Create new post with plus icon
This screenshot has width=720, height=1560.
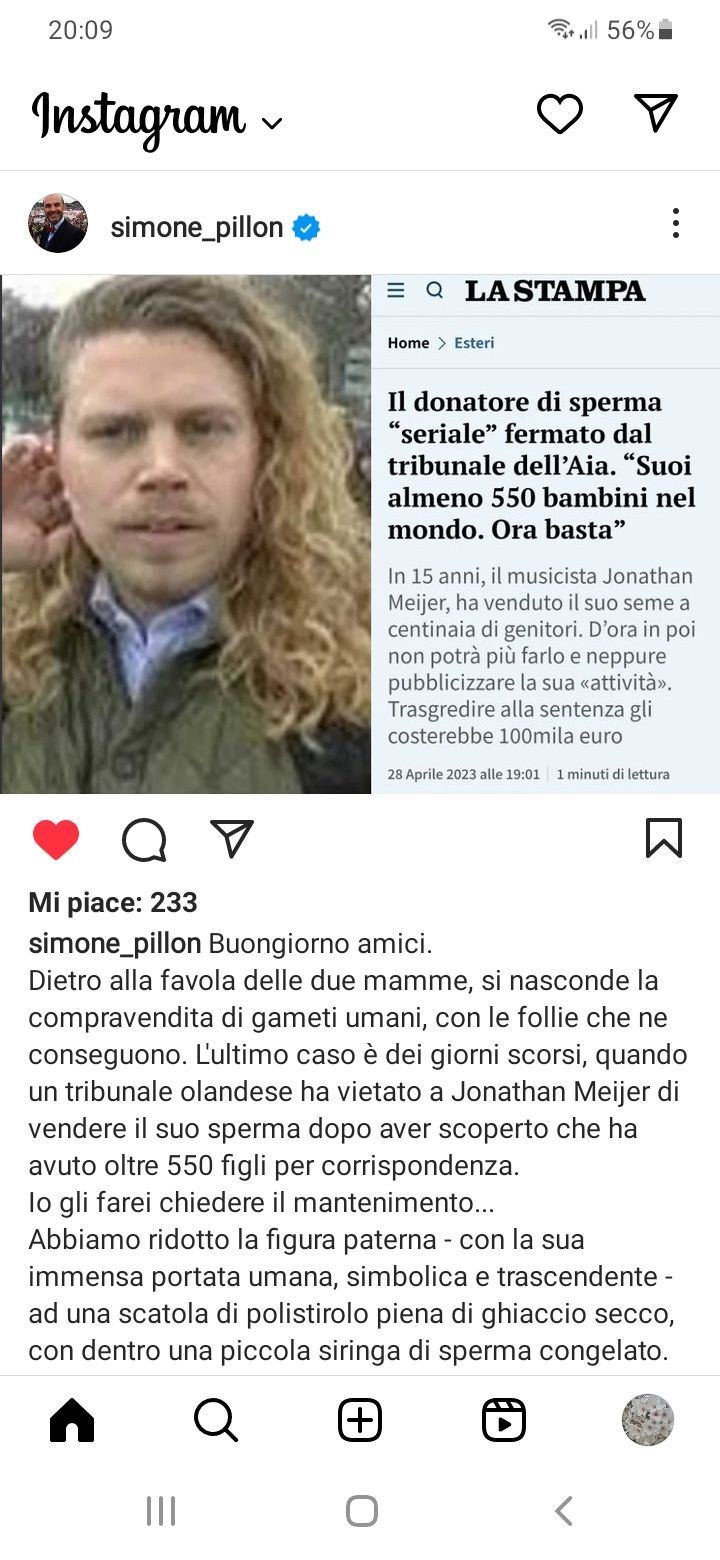pyautogui.click(x=360, y=1420)
